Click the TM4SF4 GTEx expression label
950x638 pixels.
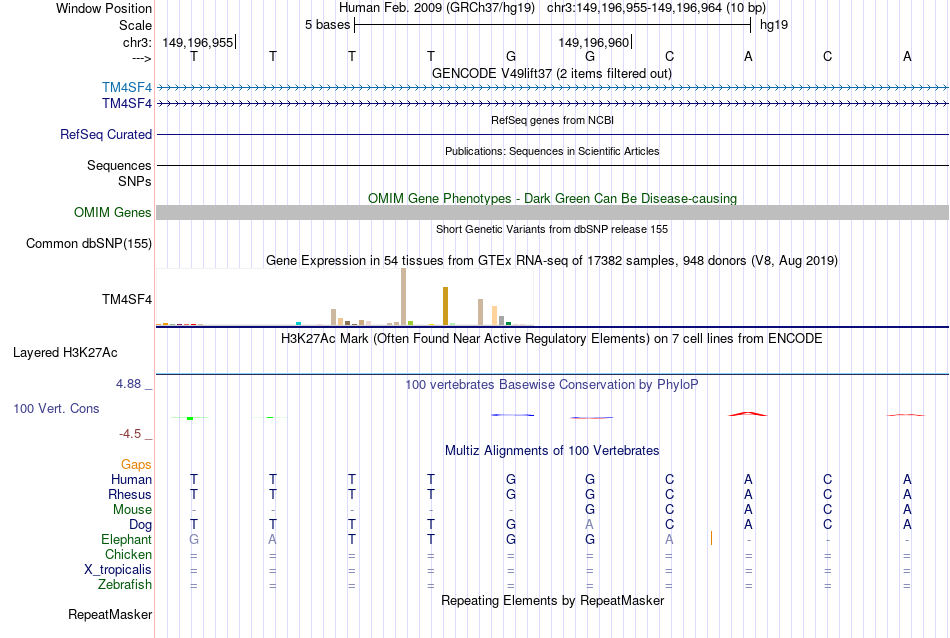[127, 299]
